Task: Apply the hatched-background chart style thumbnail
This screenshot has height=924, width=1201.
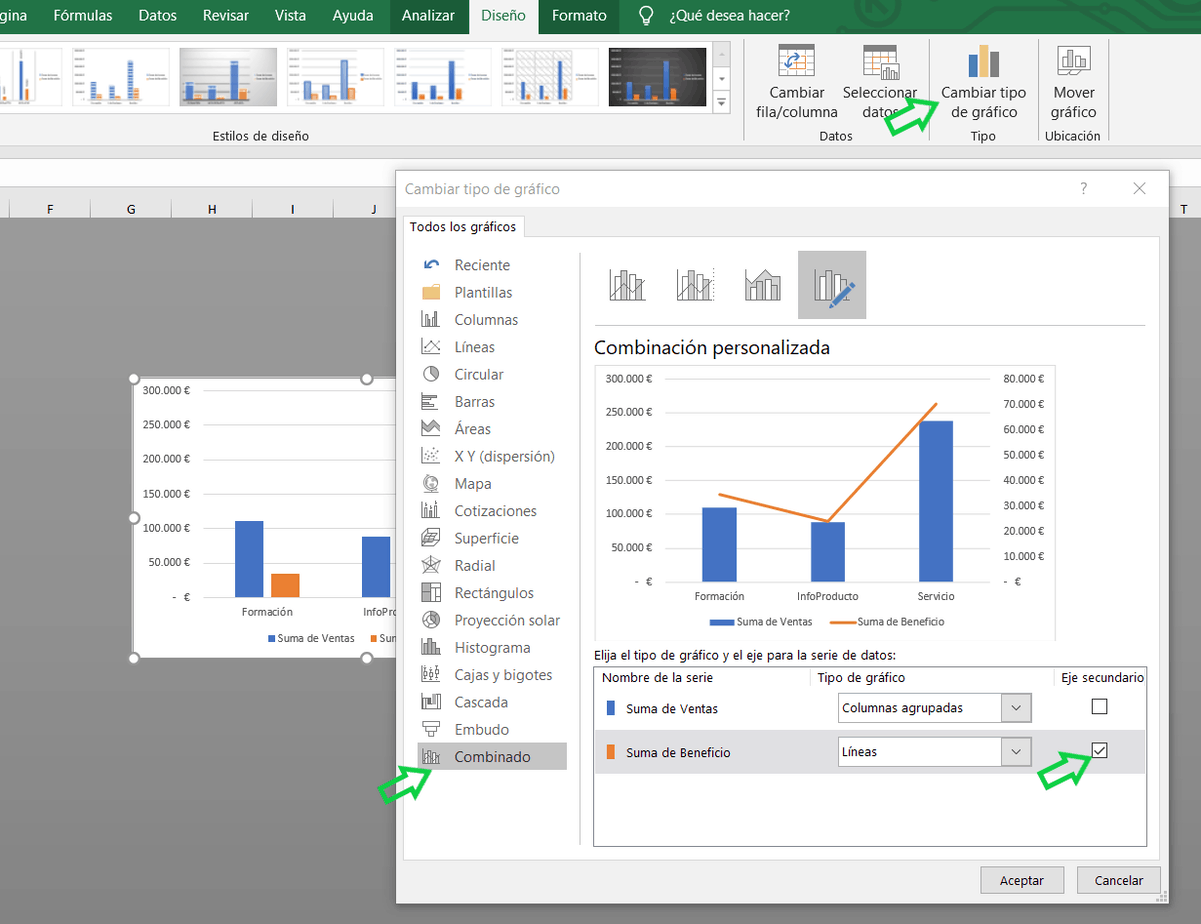Action: click(x=548, y=77)
